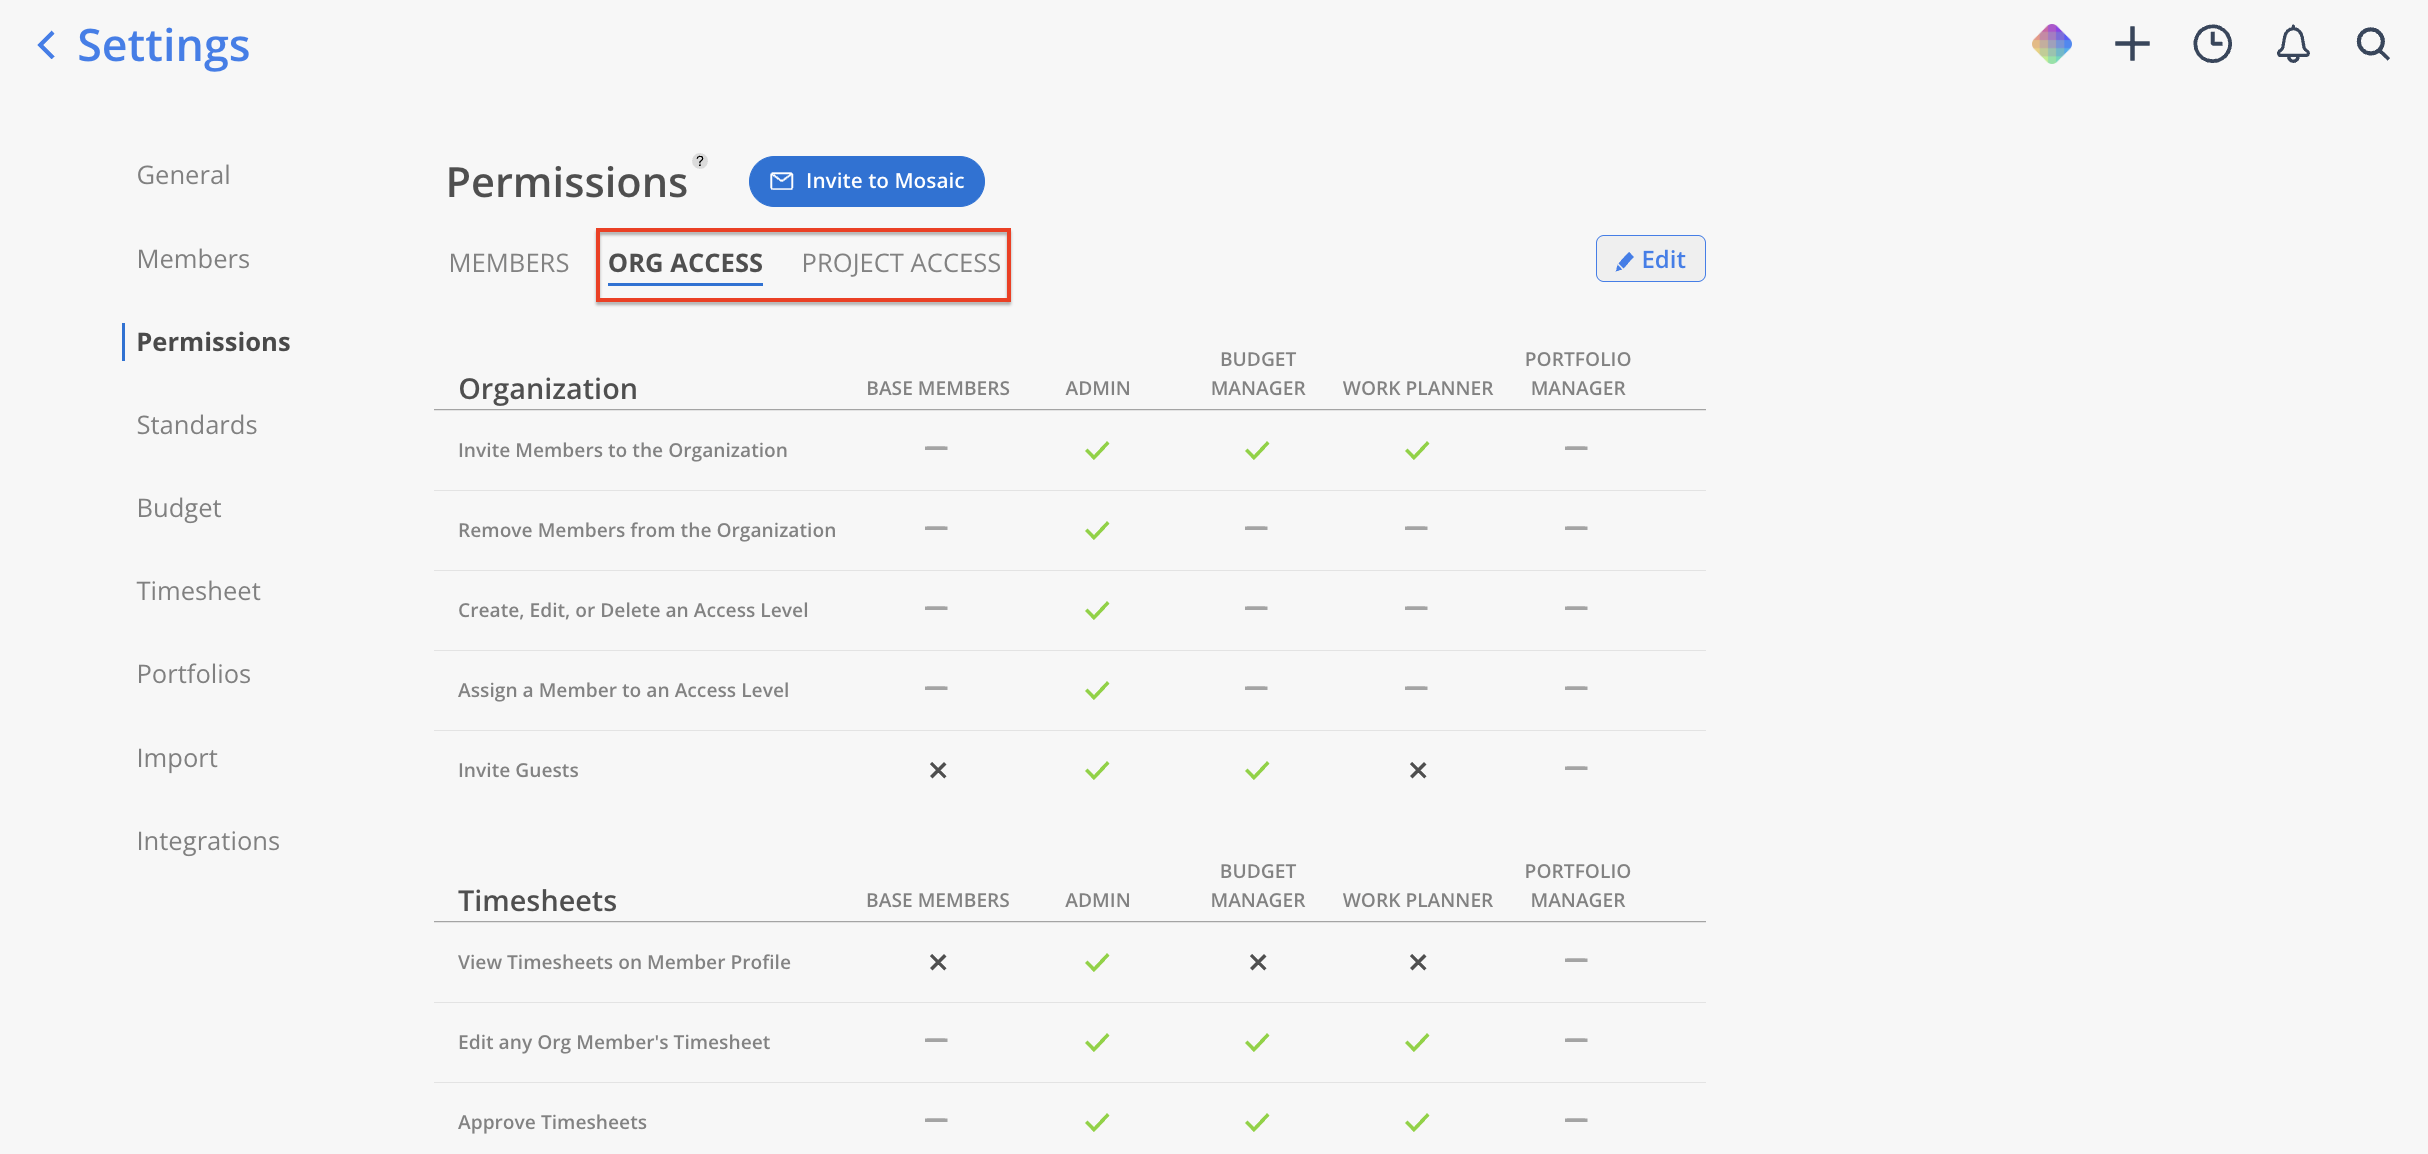Open the clock timer icon
This screenshot has width=2428, height=1154.
[x=2212, y=44]
